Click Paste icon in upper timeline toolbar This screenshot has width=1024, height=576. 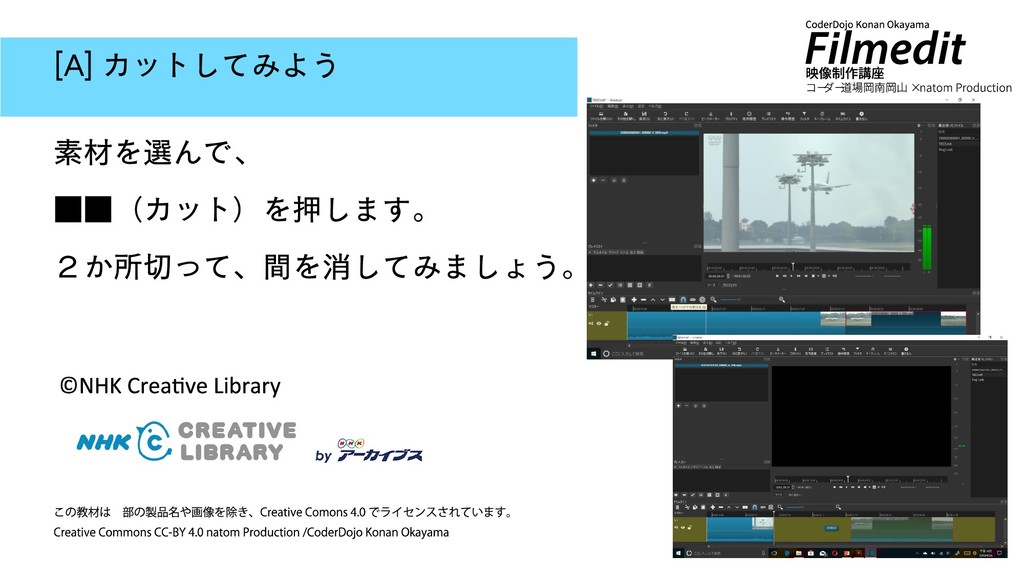click(623, 300)
